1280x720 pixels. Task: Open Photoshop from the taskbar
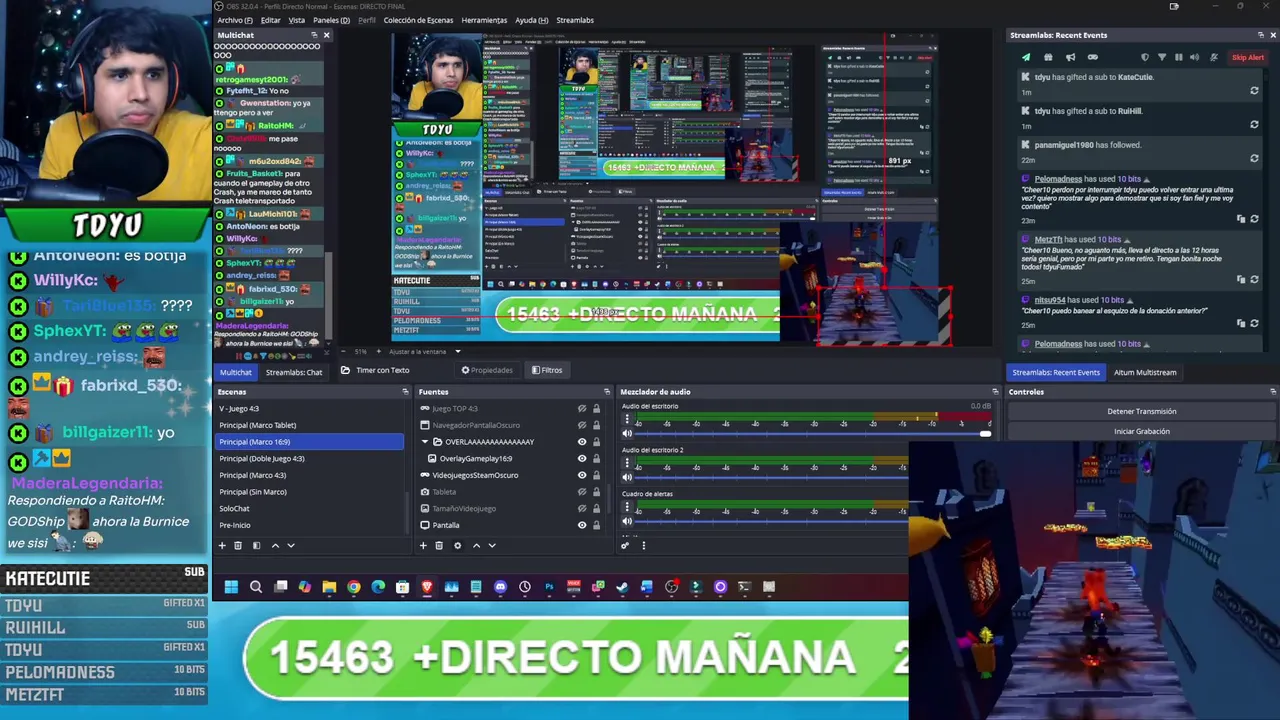point(549,587)
